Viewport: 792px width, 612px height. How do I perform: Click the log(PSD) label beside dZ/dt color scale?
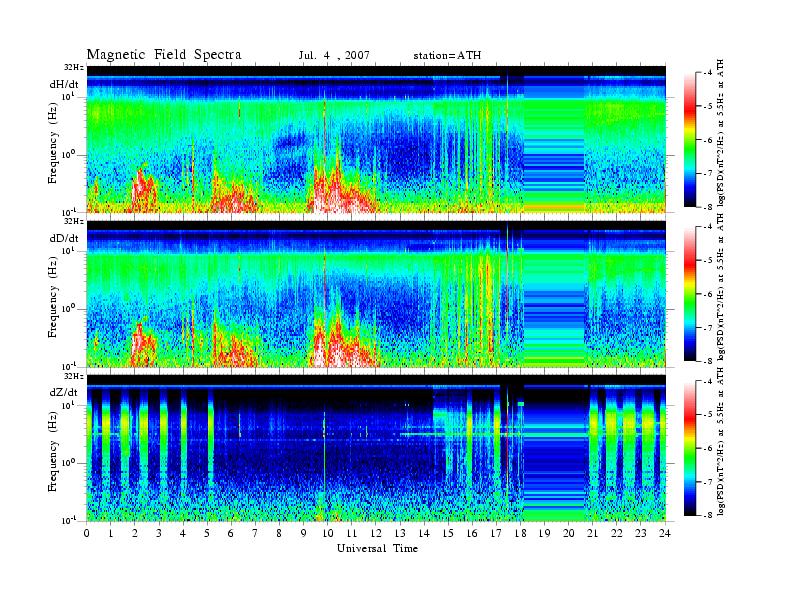721,441
